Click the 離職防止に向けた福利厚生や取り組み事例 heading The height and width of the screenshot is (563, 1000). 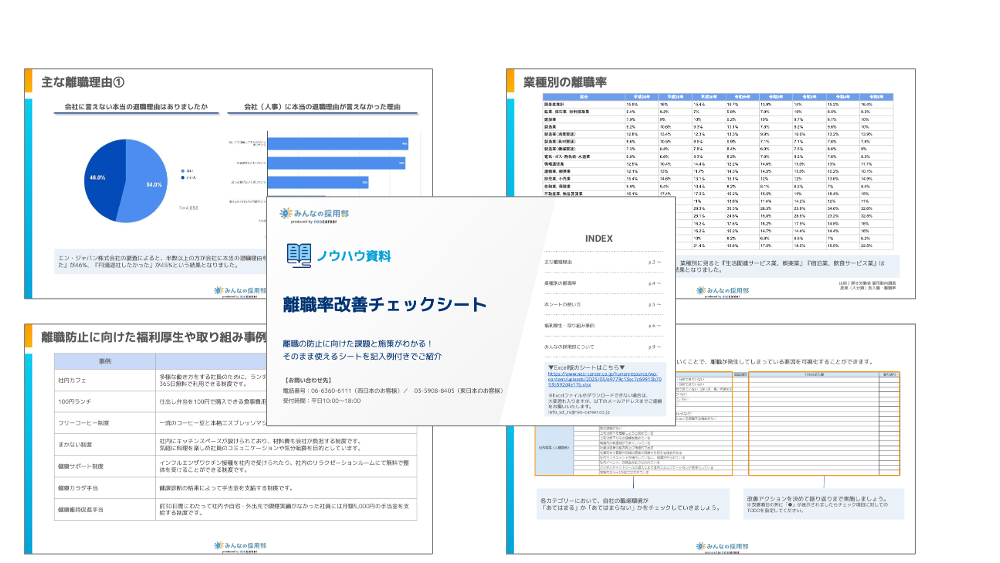(154, 337)
